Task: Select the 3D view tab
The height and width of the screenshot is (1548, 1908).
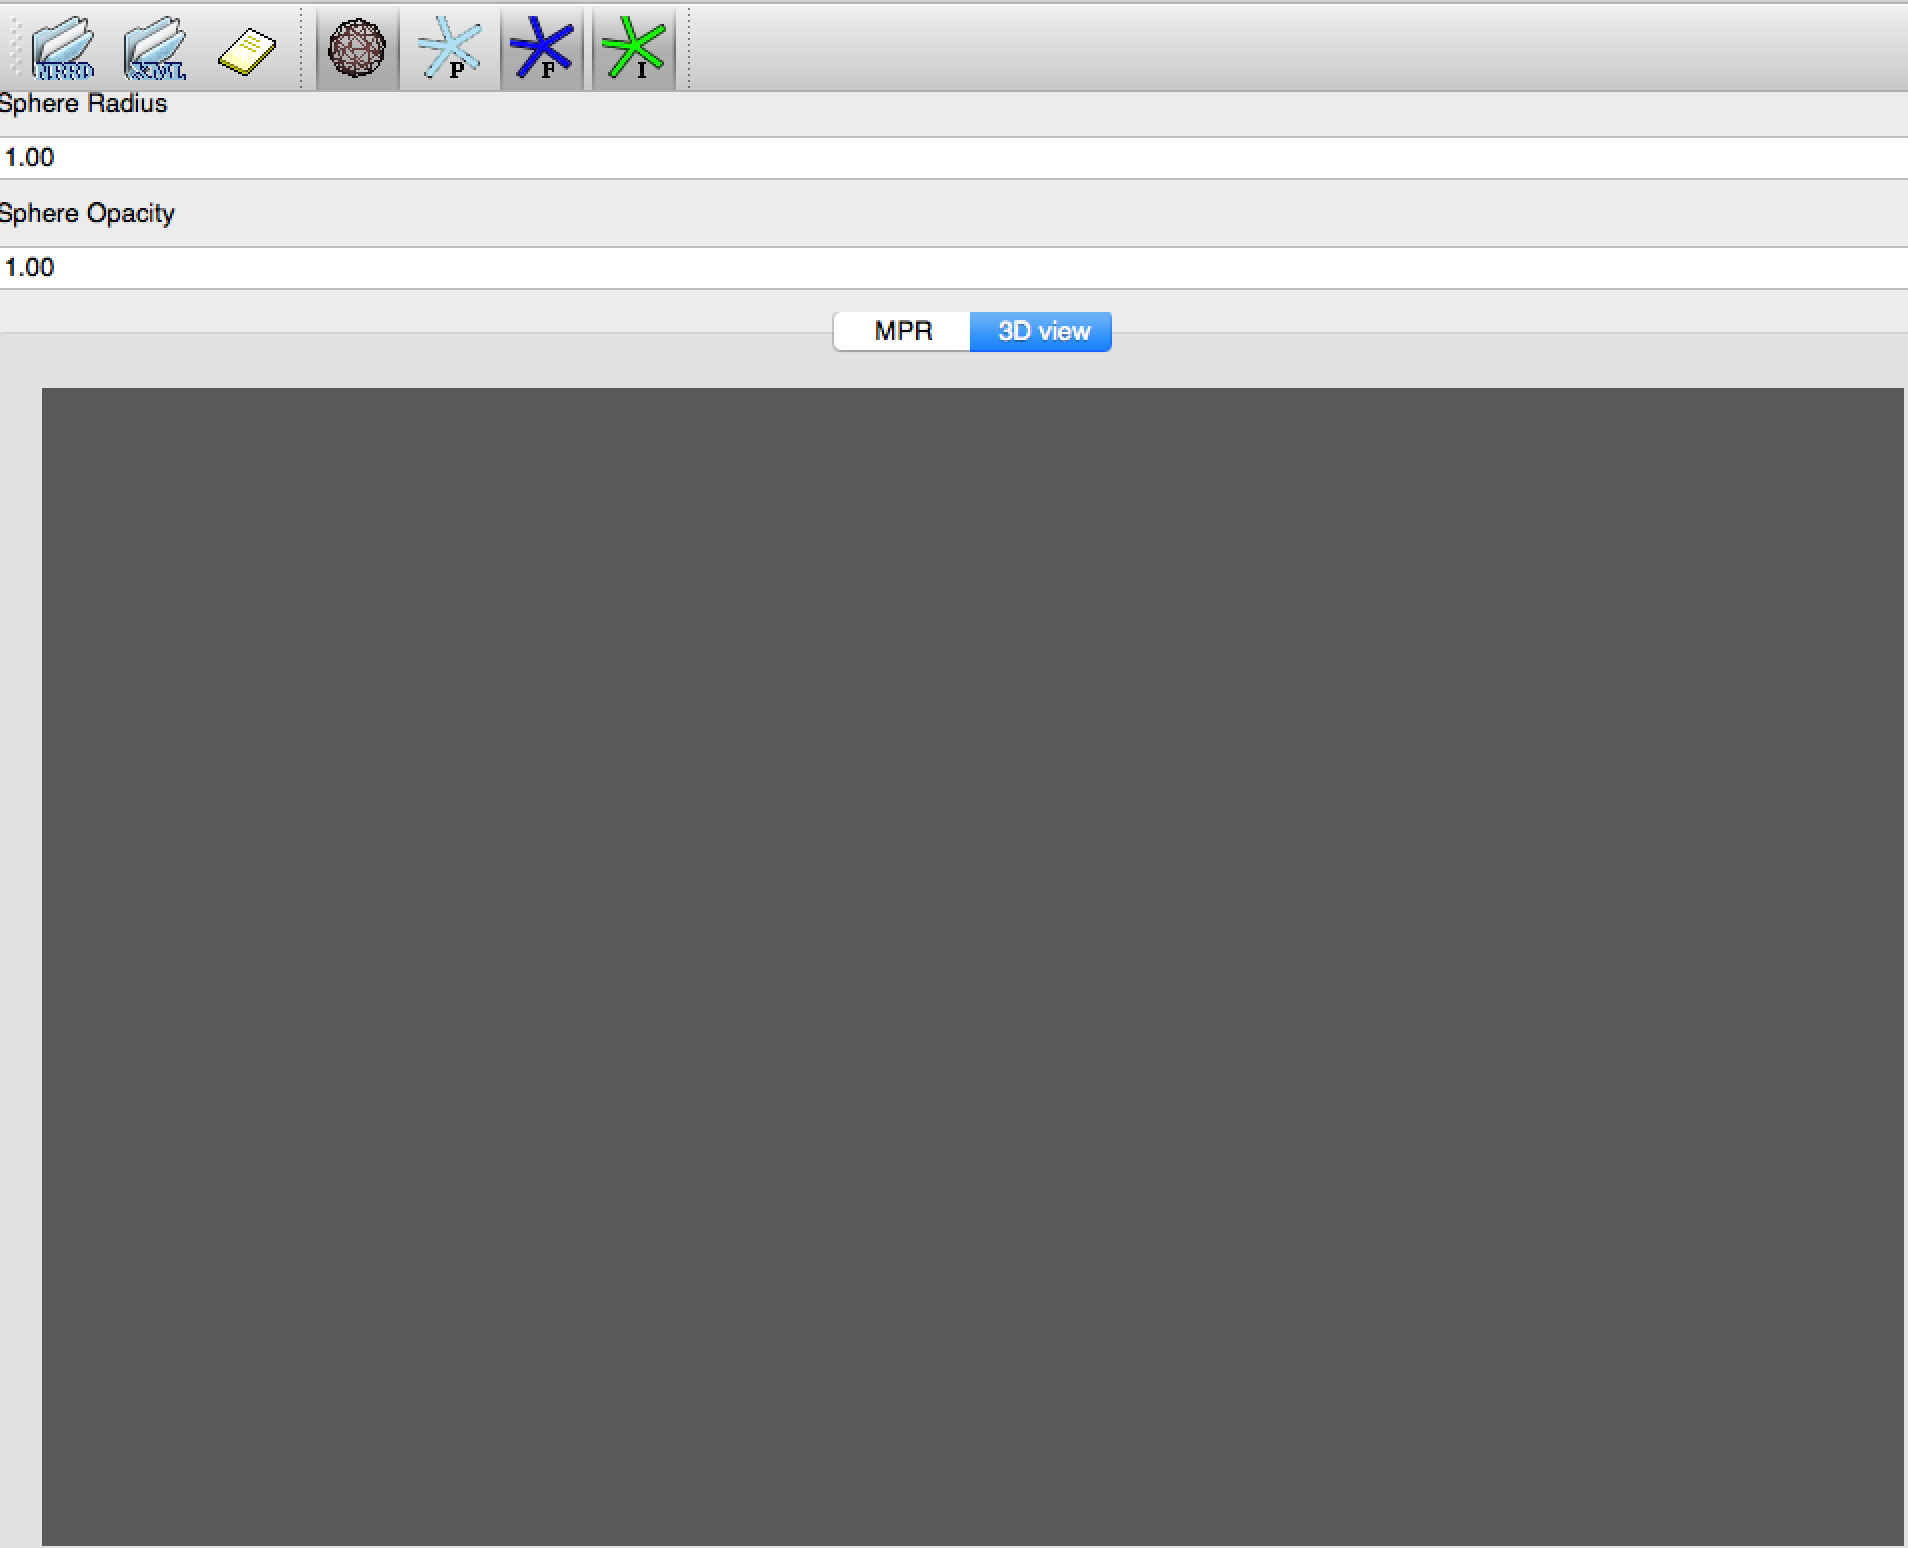Action: tap(1041, 331)
